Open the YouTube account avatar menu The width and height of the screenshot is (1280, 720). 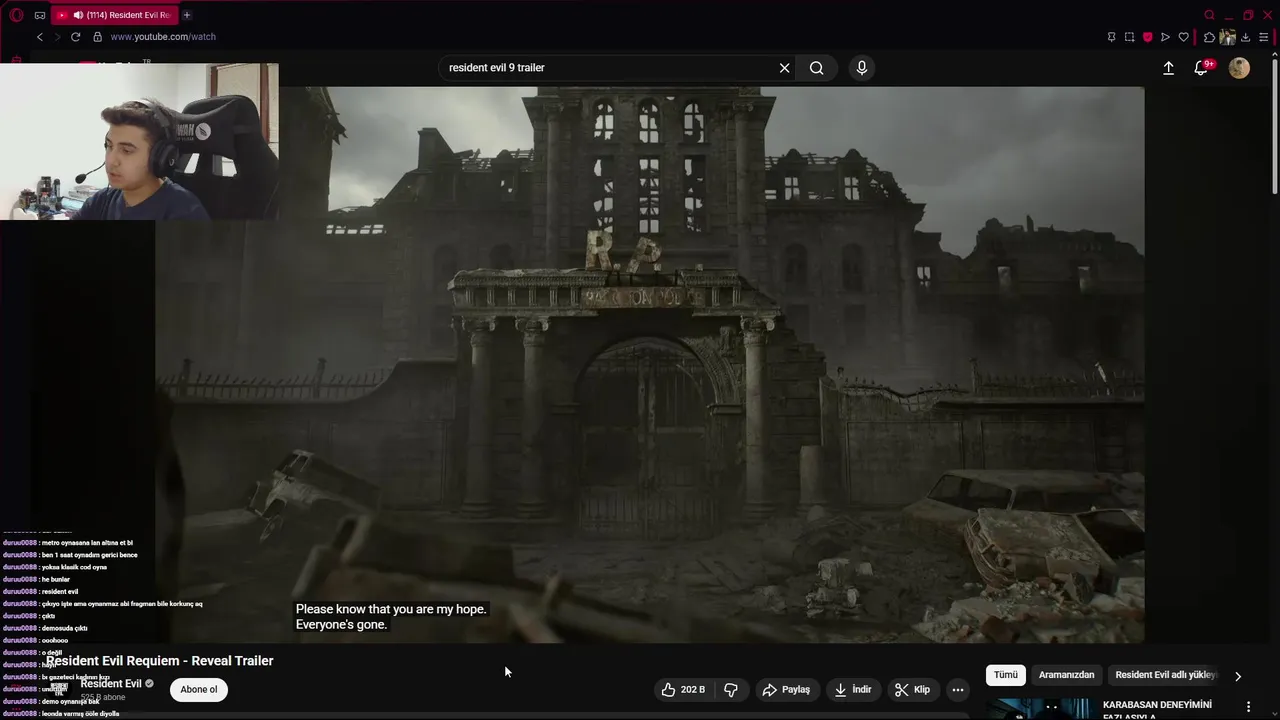coord(1239,68)
